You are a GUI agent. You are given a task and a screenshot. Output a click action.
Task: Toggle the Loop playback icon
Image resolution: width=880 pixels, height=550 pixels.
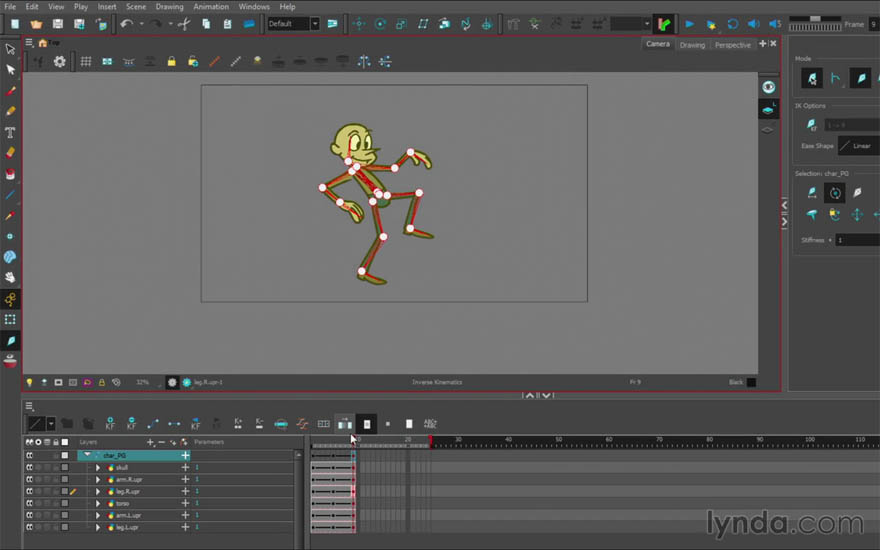(732, 24)
